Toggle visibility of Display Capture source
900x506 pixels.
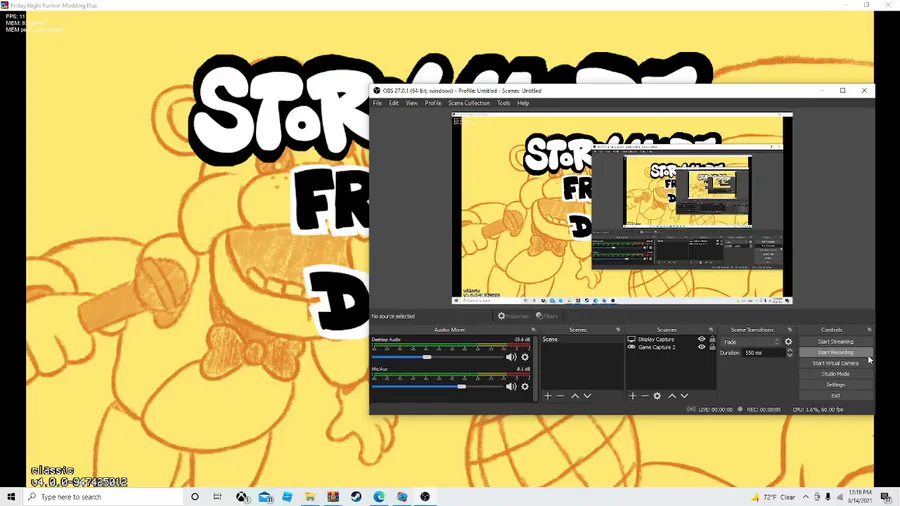coord(701,339)
